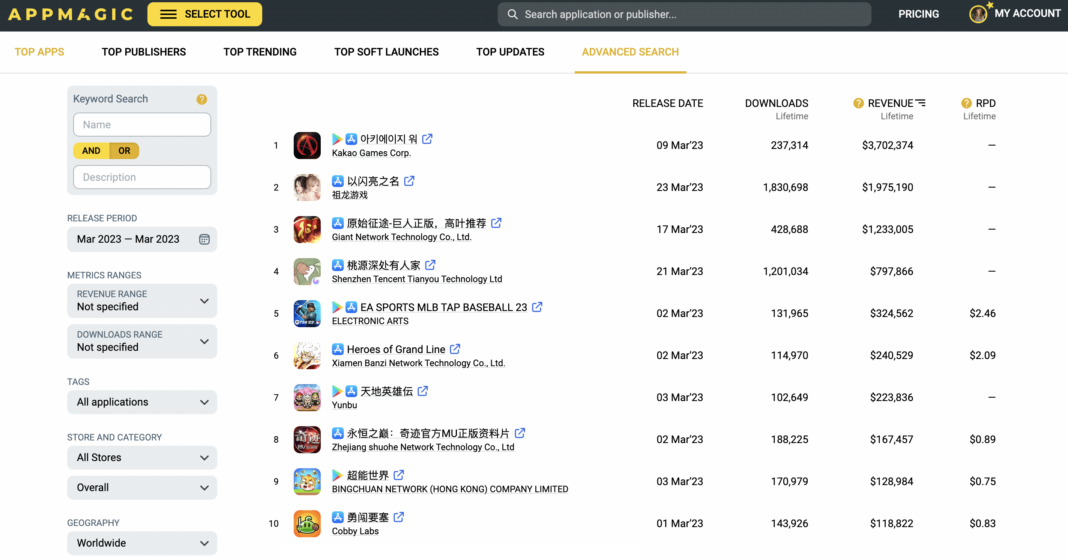Screen dimensions: 1068x559
Task: Click the RPD column info icon
Action: tap(966, 103)
